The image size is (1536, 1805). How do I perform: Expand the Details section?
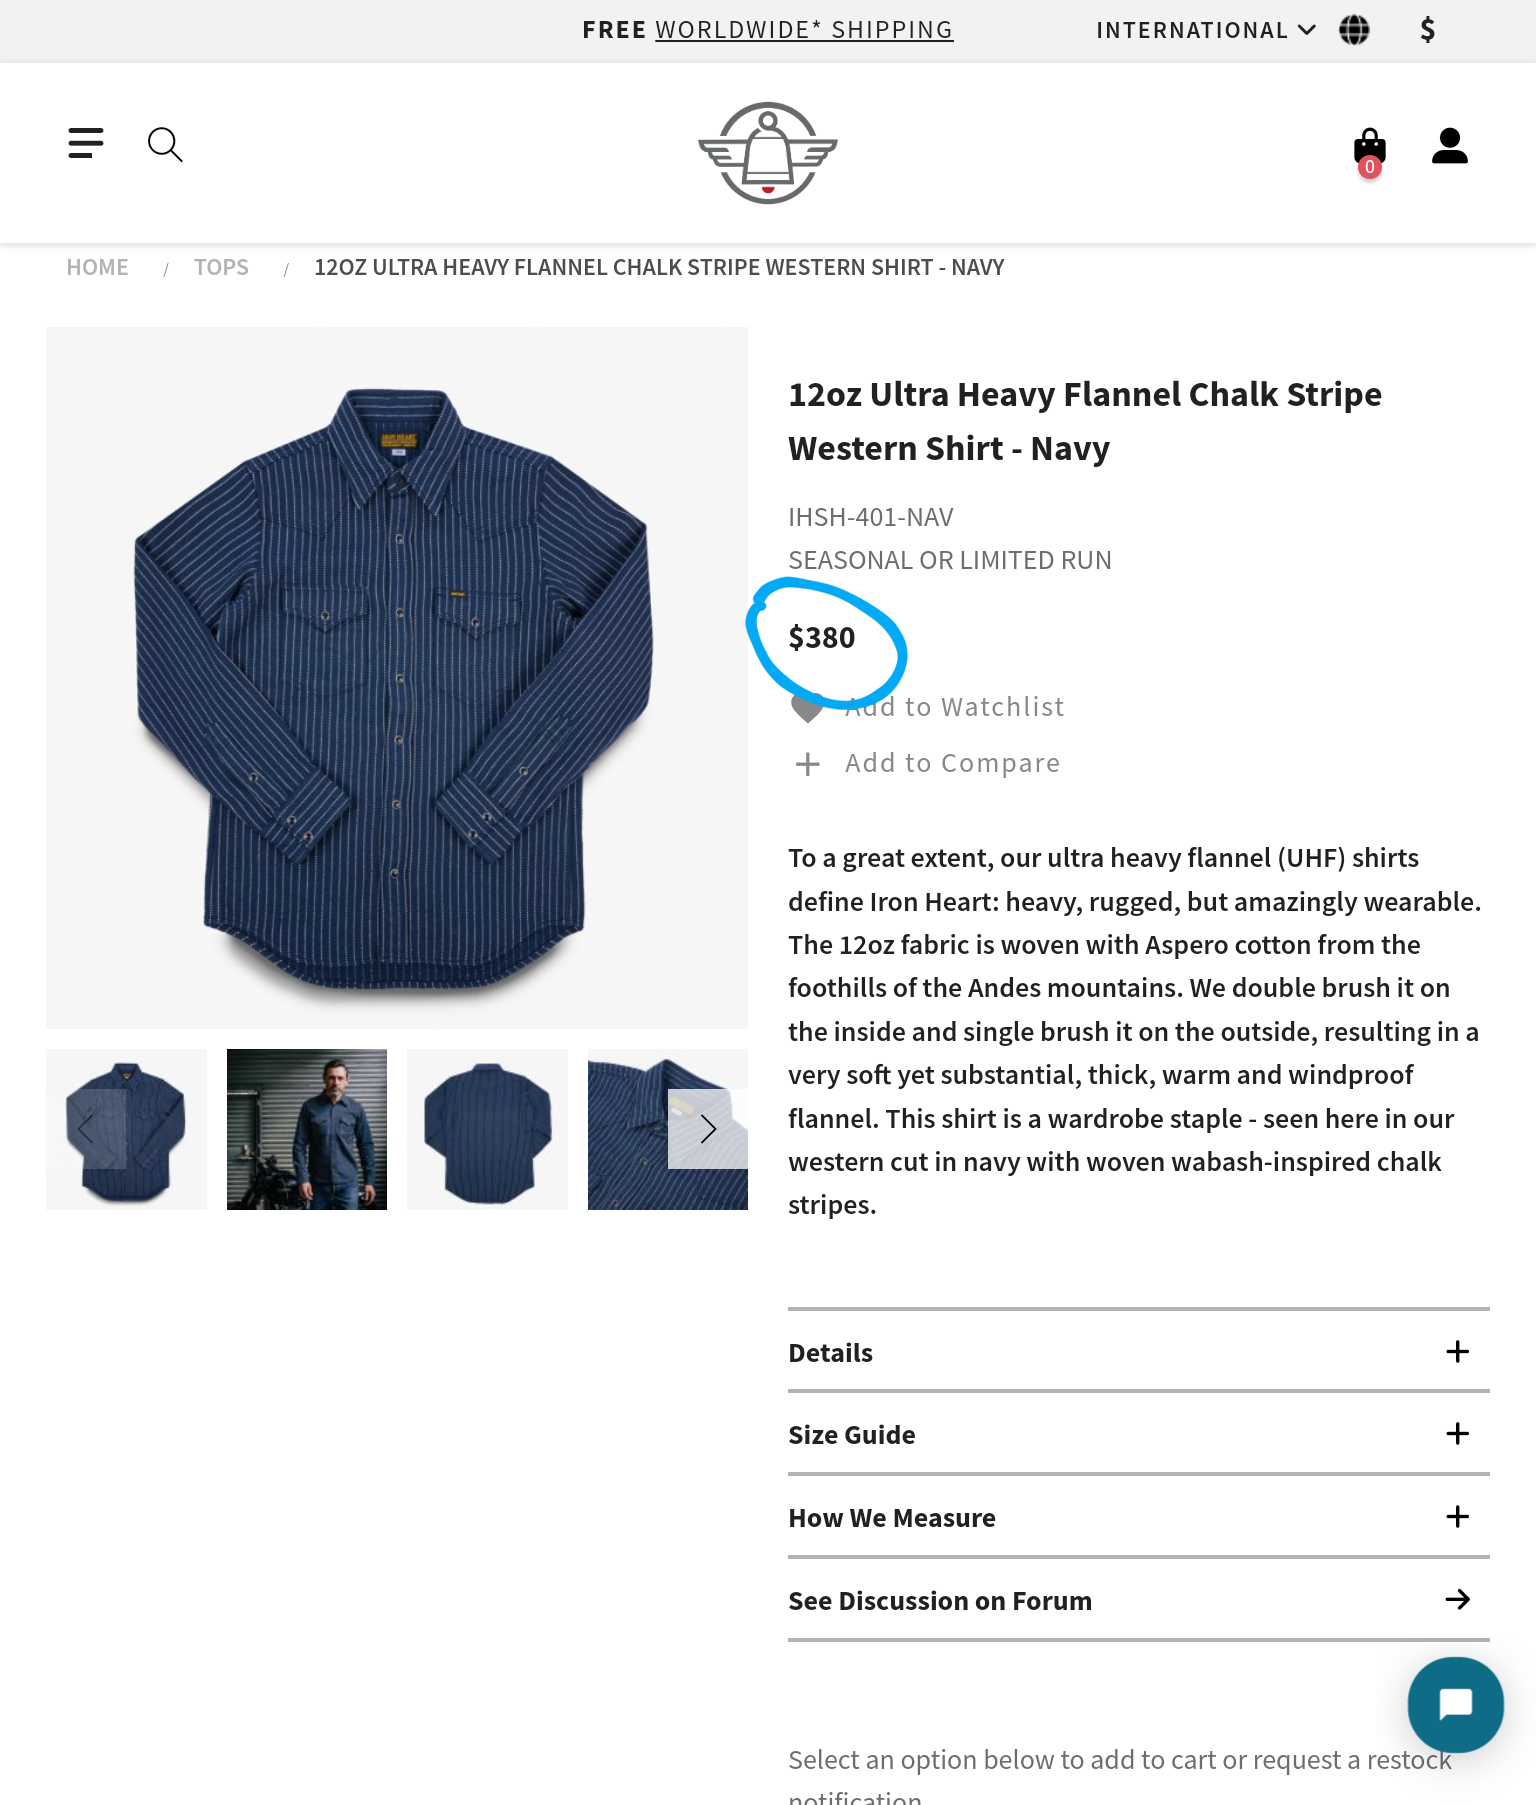pyautogui.click(x=1138, y=1352)
